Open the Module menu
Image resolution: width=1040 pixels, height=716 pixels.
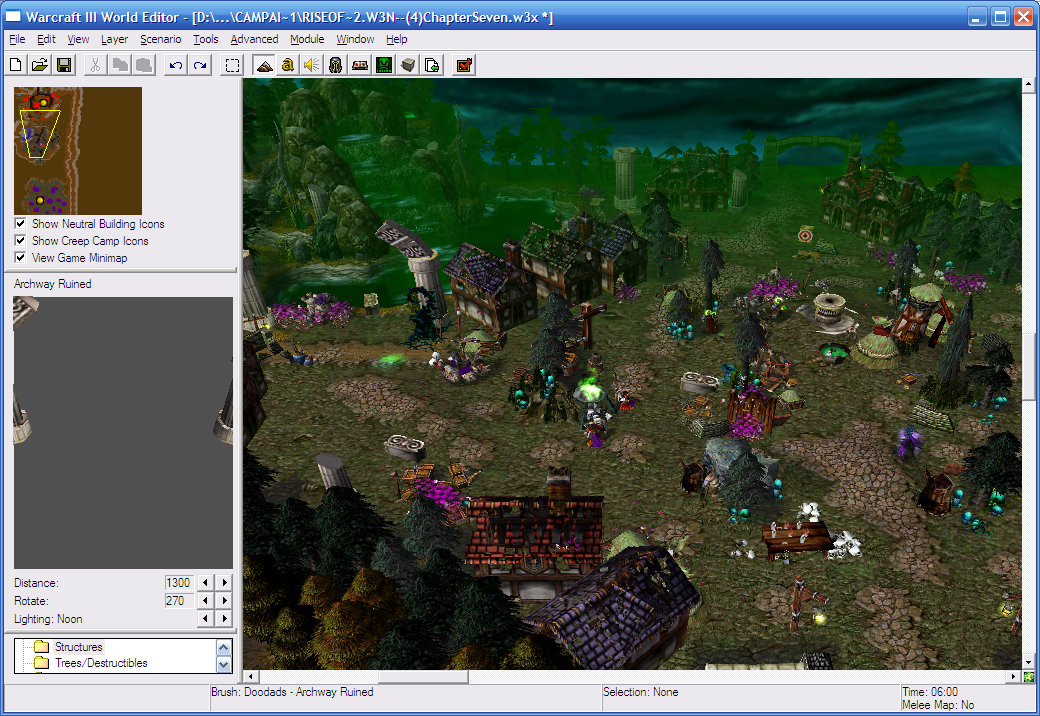[x=307, y=39]
